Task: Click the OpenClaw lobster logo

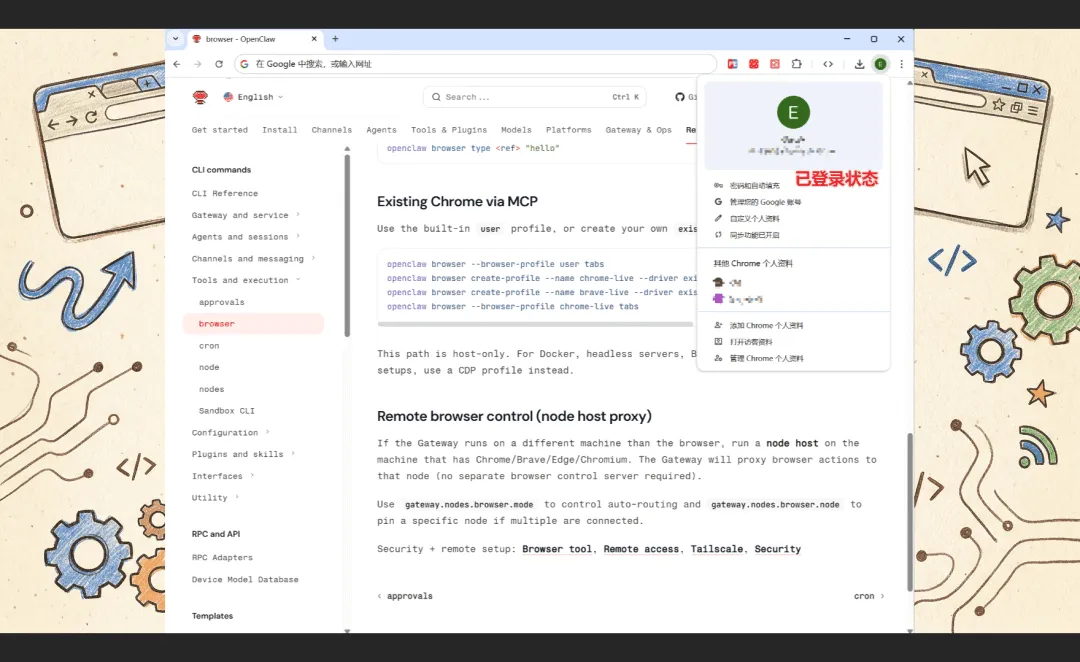Action: (x=200, y=97)
